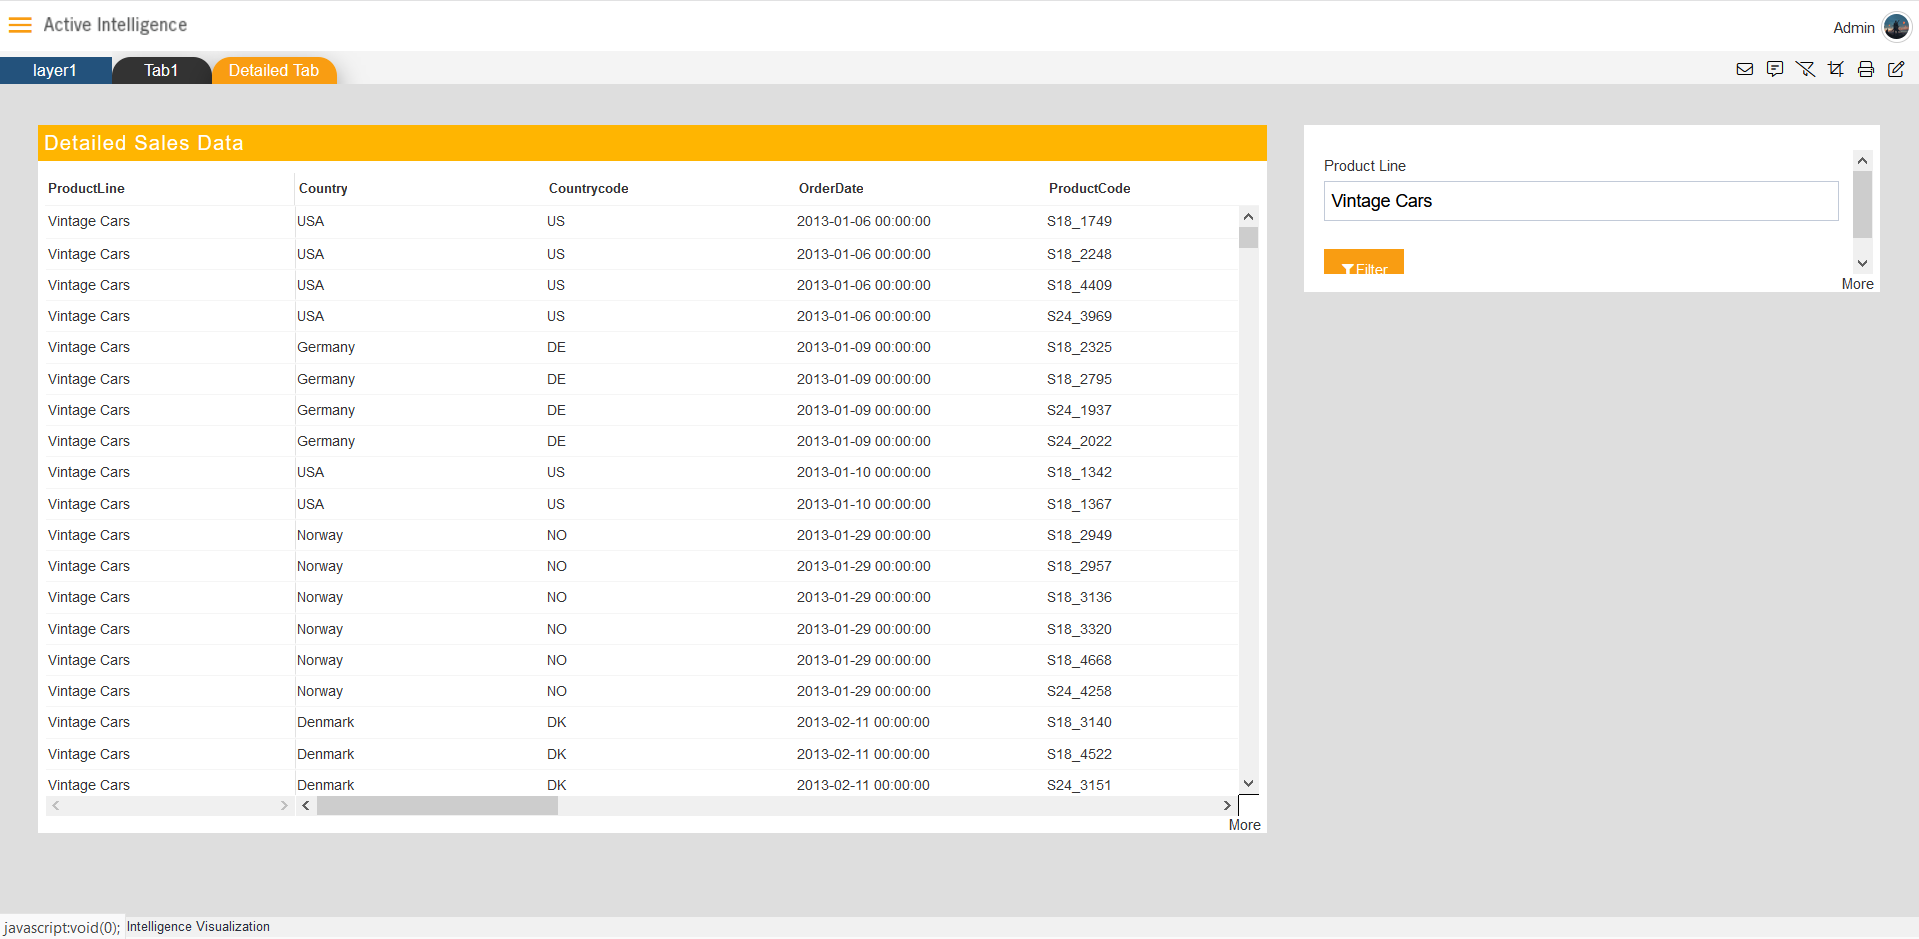1919x939 pixels.
Task: Select product code S18_2795
Action: [1079, 379]
